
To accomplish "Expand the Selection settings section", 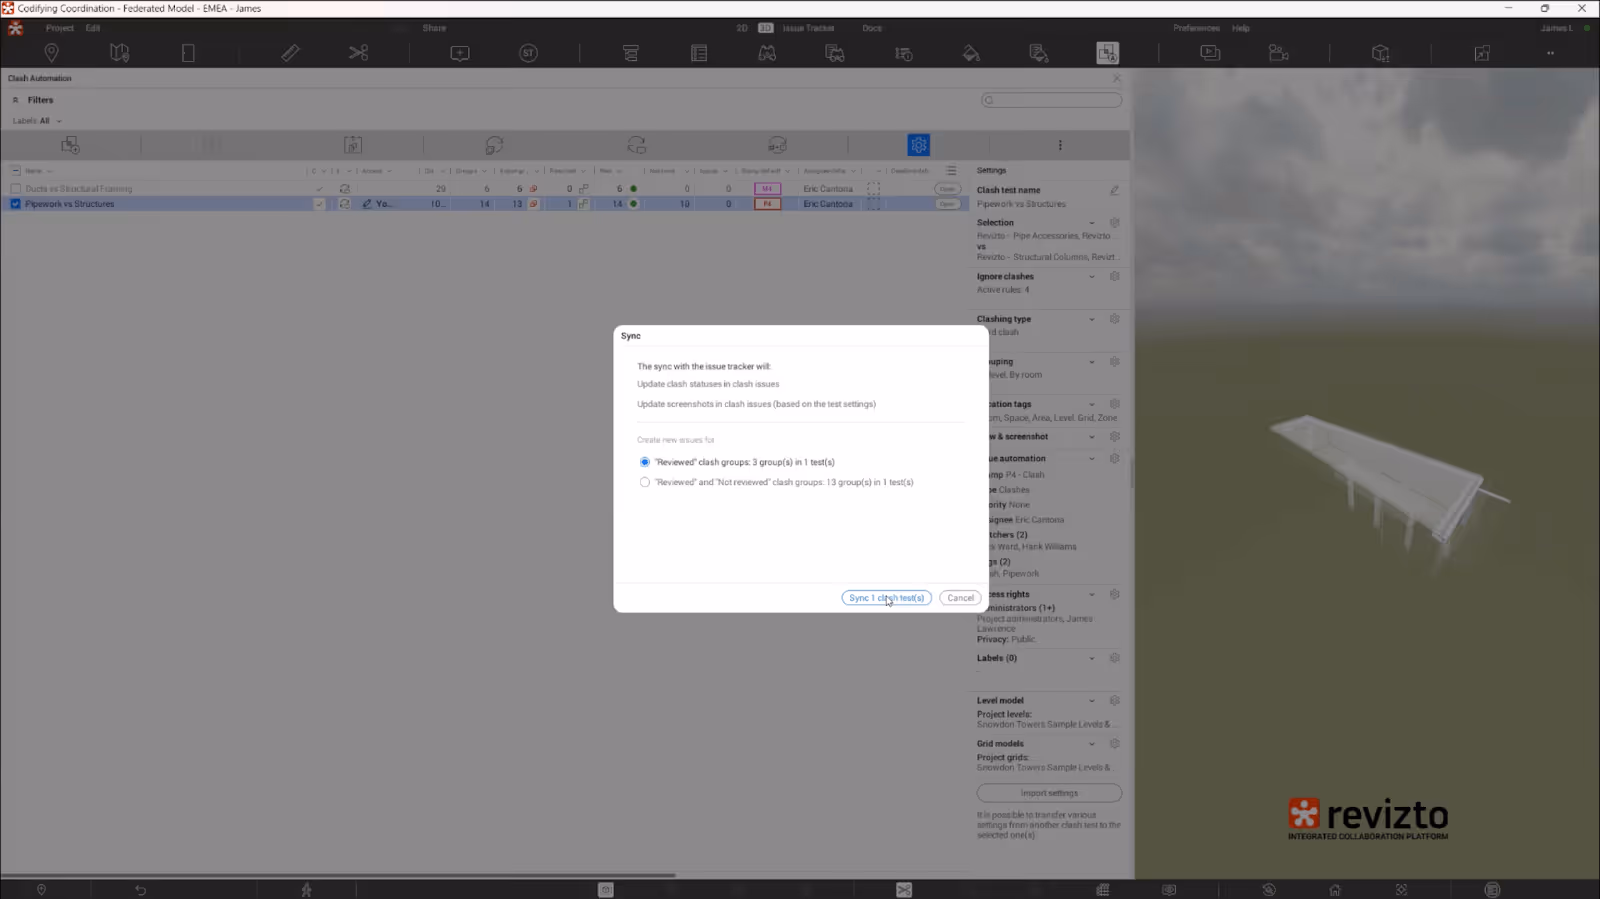I will click(1092, 223).
